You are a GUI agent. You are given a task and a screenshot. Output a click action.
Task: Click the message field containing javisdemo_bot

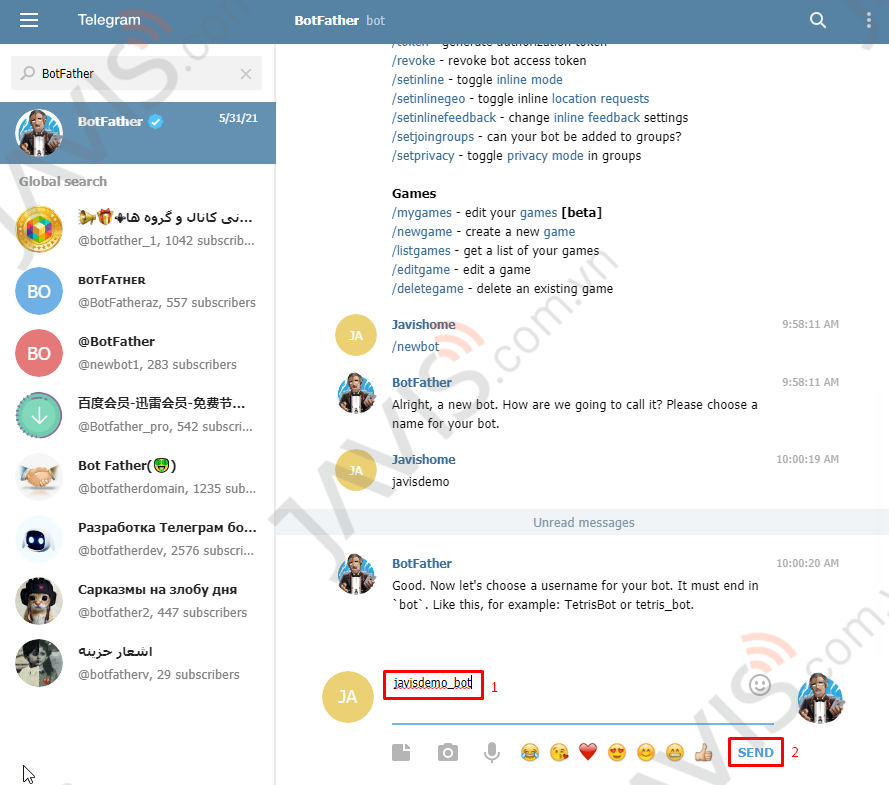point(582,697)
